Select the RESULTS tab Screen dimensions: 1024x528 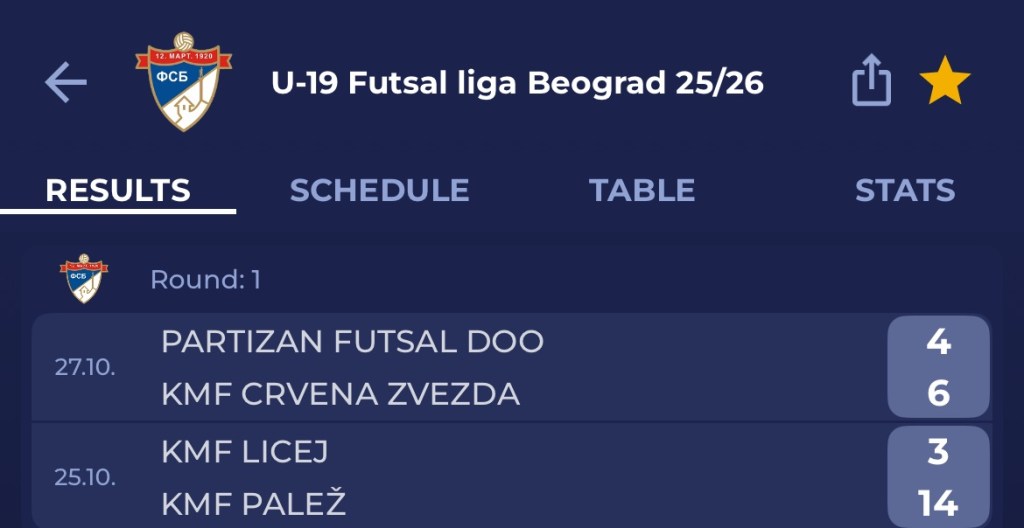click(x=118, y=190)
